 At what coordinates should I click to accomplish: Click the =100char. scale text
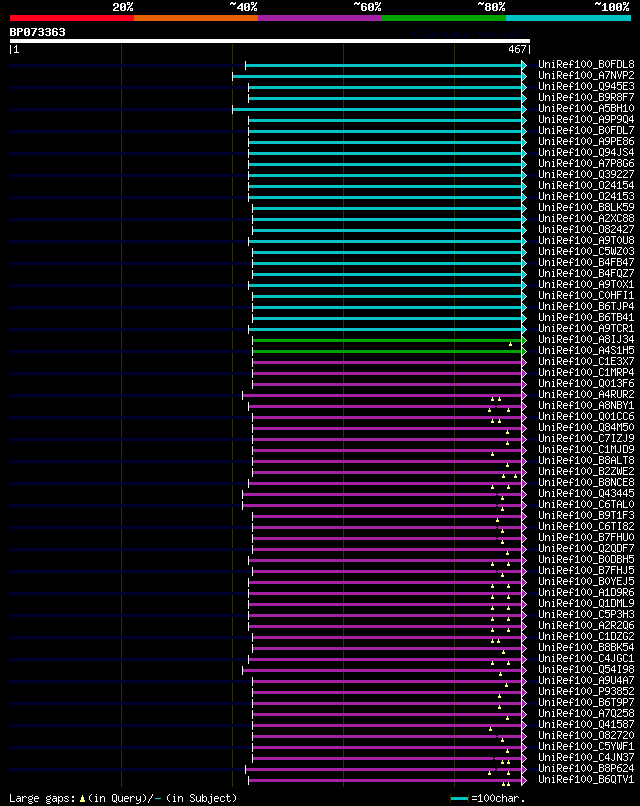[x=498, y=799]
